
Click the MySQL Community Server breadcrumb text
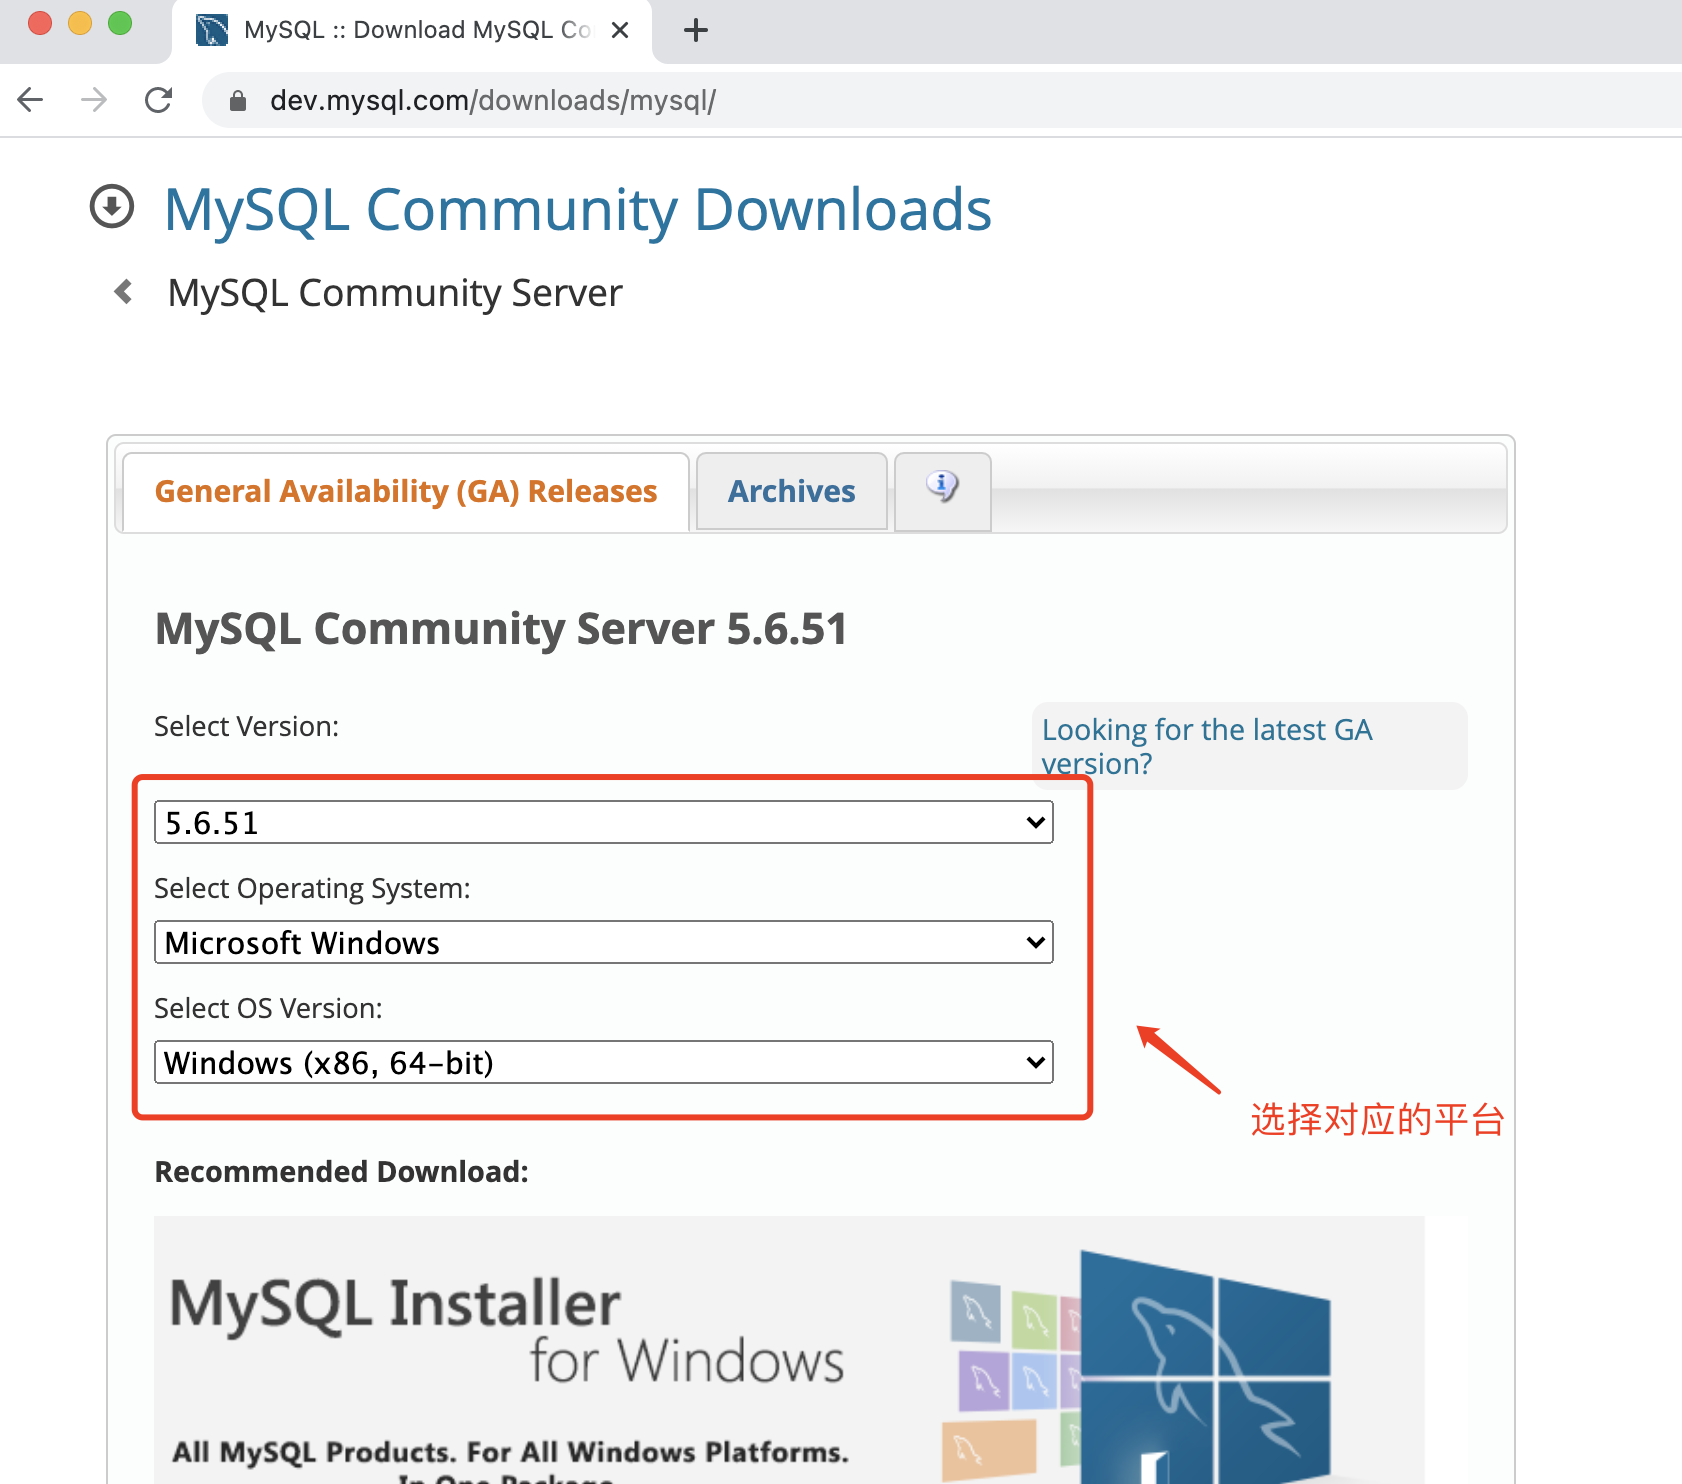click(395, 293)
